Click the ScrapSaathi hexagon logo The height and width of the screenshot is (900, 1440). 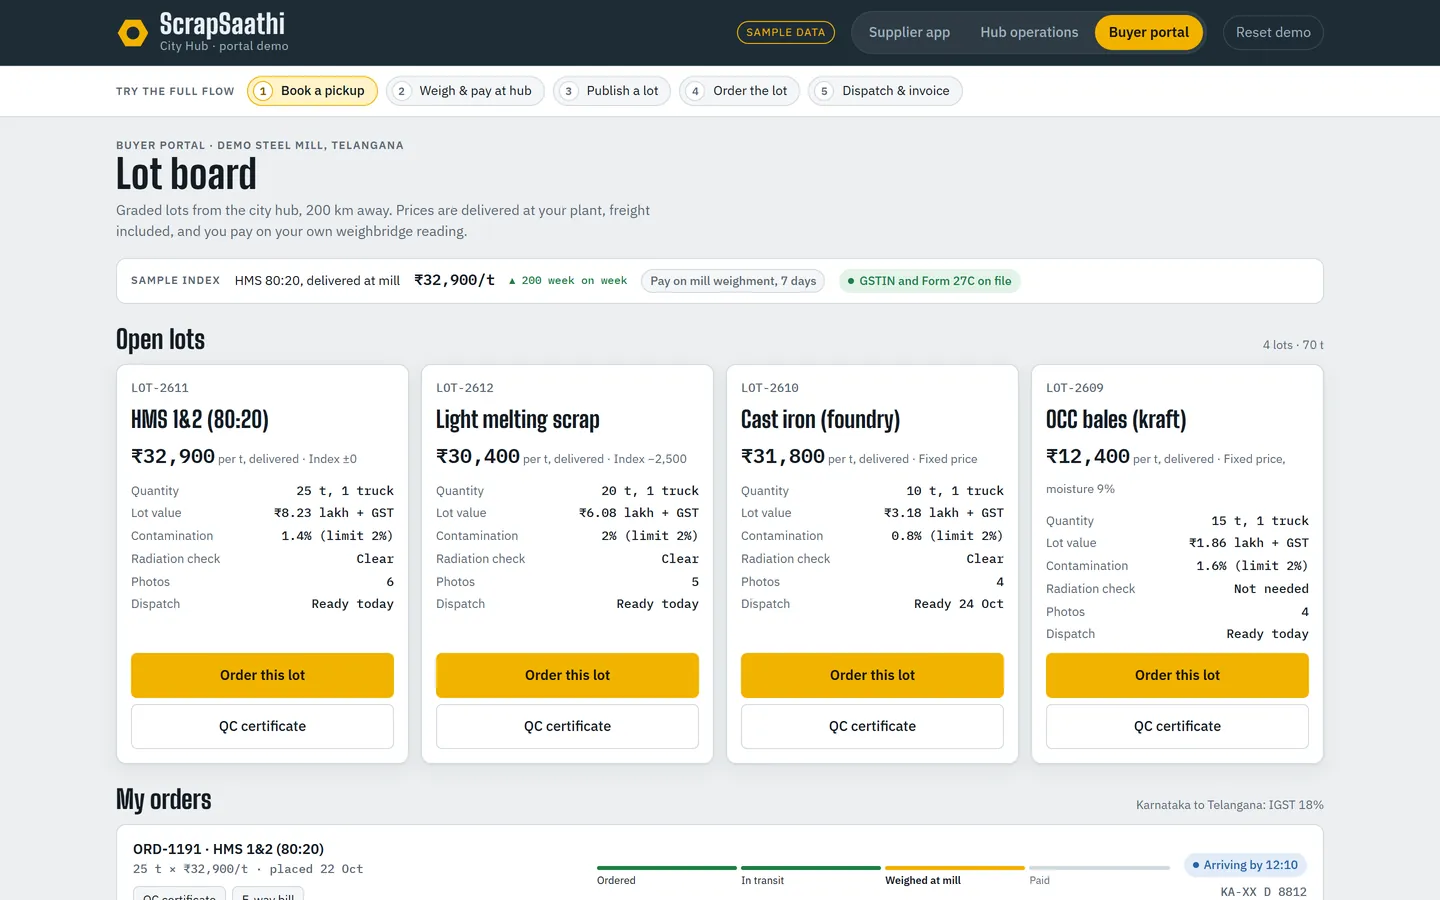132,33
